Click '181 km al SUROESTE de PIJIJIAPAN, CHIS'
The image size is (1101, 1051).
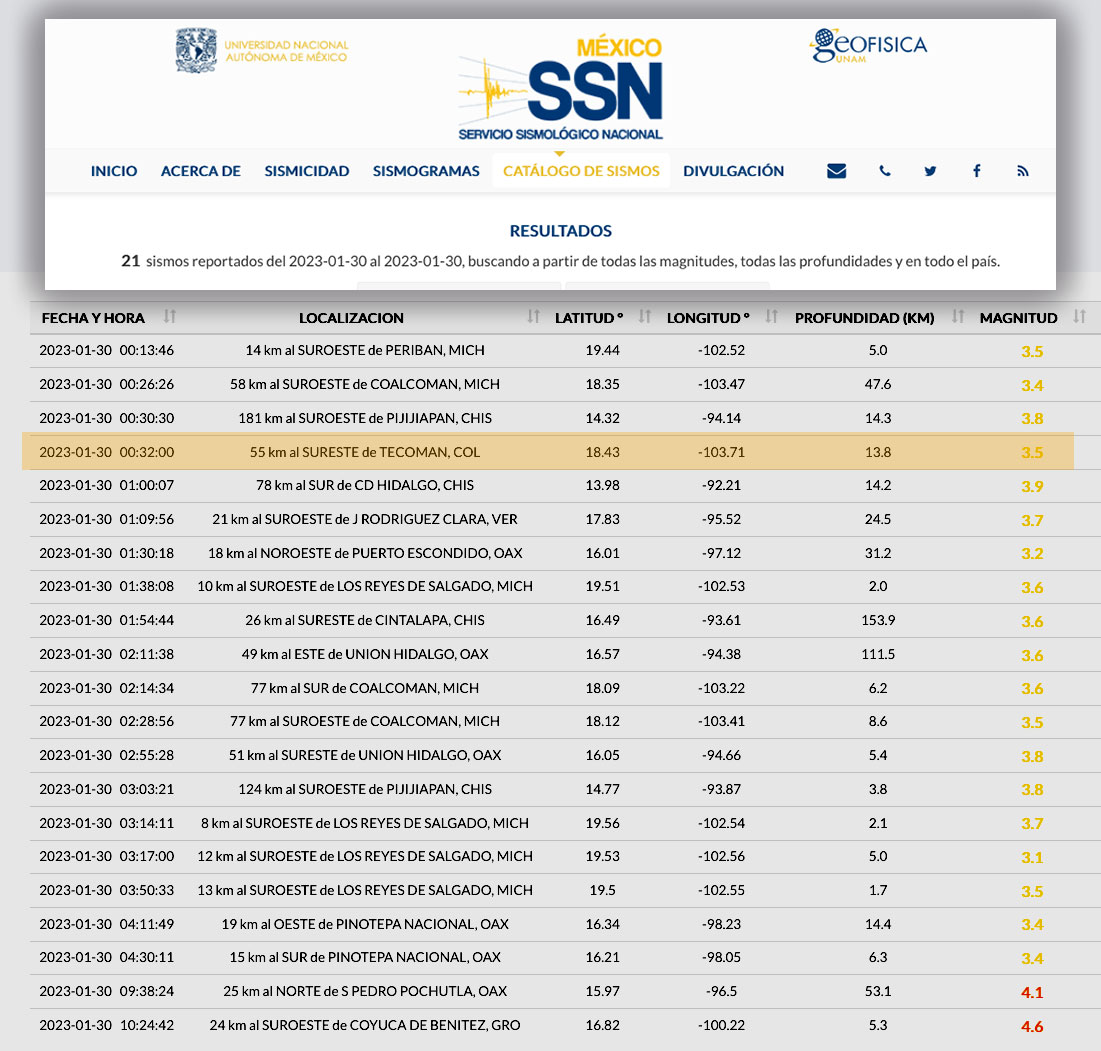click(364, 418)
